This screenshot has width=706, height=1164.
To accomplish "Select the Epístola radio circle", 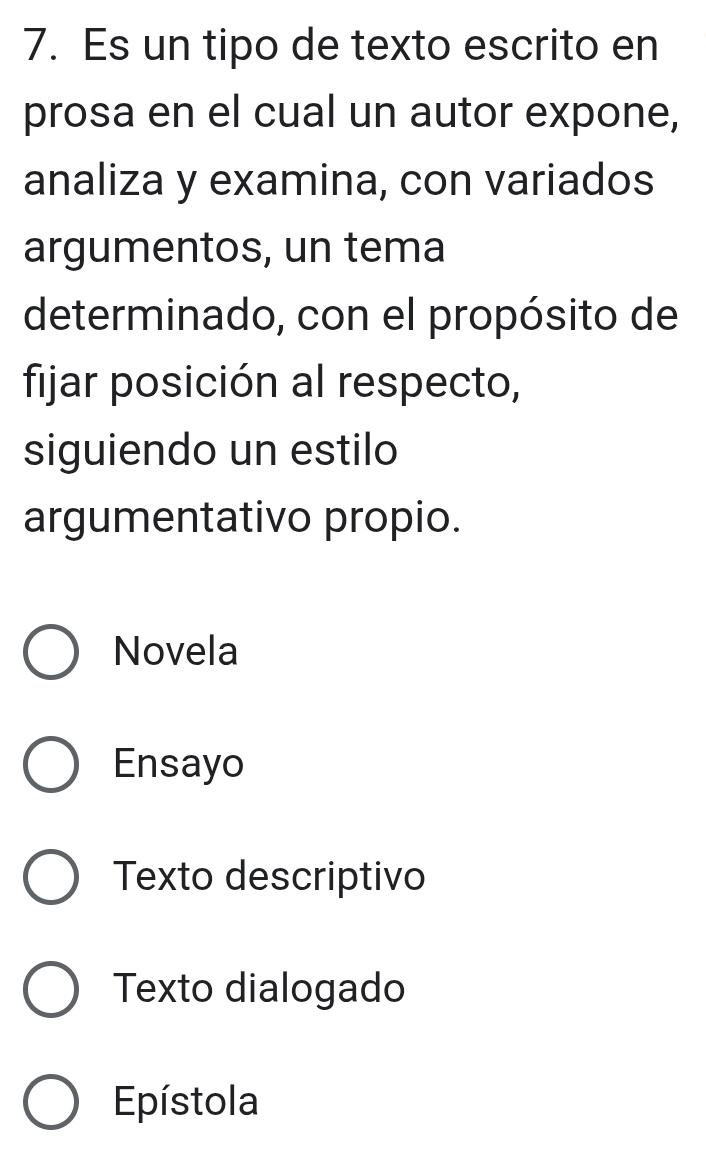I will click(x=50, y=1102).
